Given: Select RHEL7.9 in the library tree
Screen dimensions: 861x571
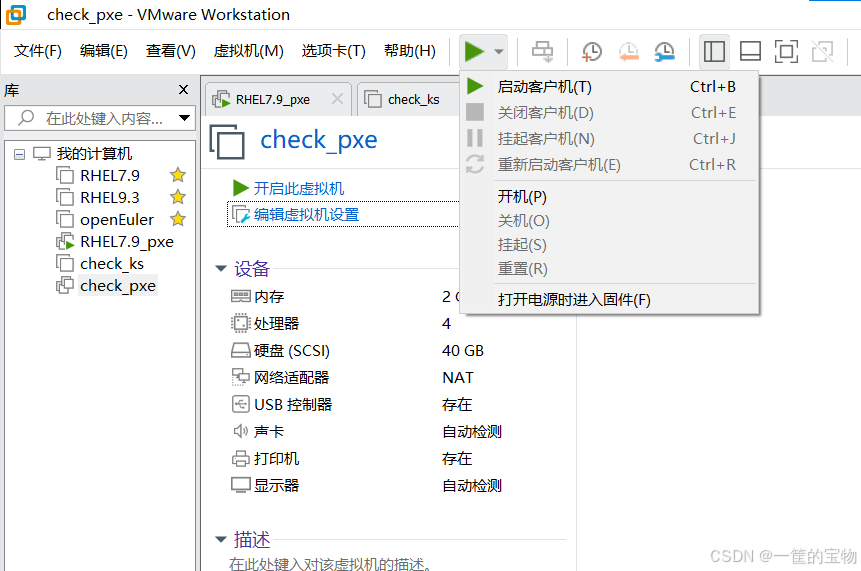Looking at the screenshot, I should point(110,176).
